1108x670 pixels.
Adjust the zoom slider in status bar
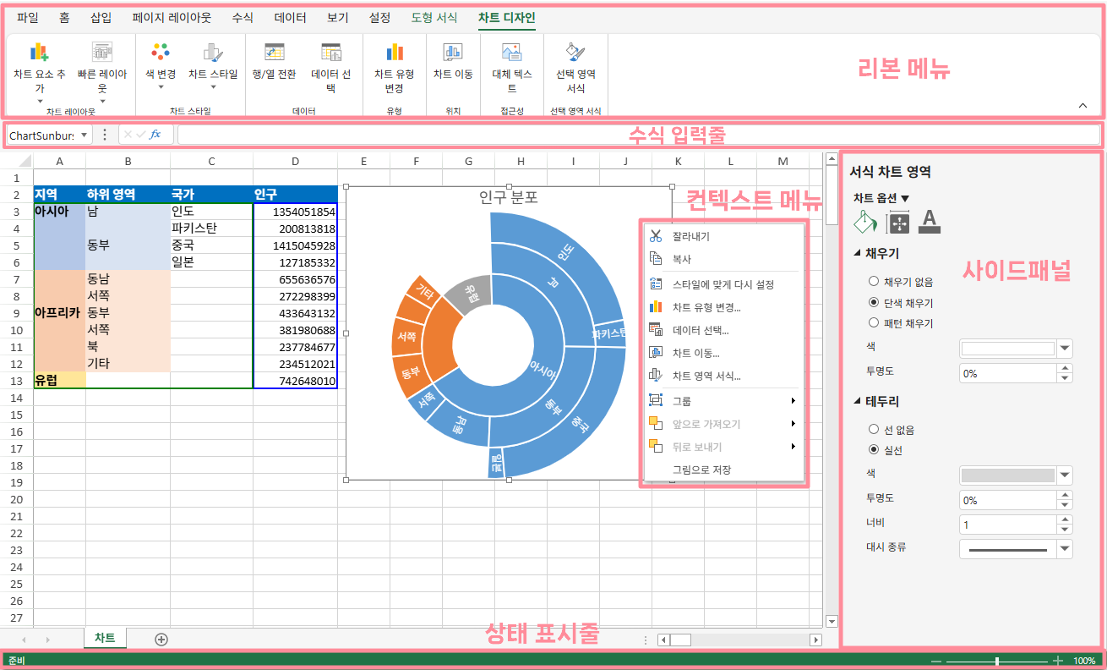pyautogui.click(x=996, y=661)
